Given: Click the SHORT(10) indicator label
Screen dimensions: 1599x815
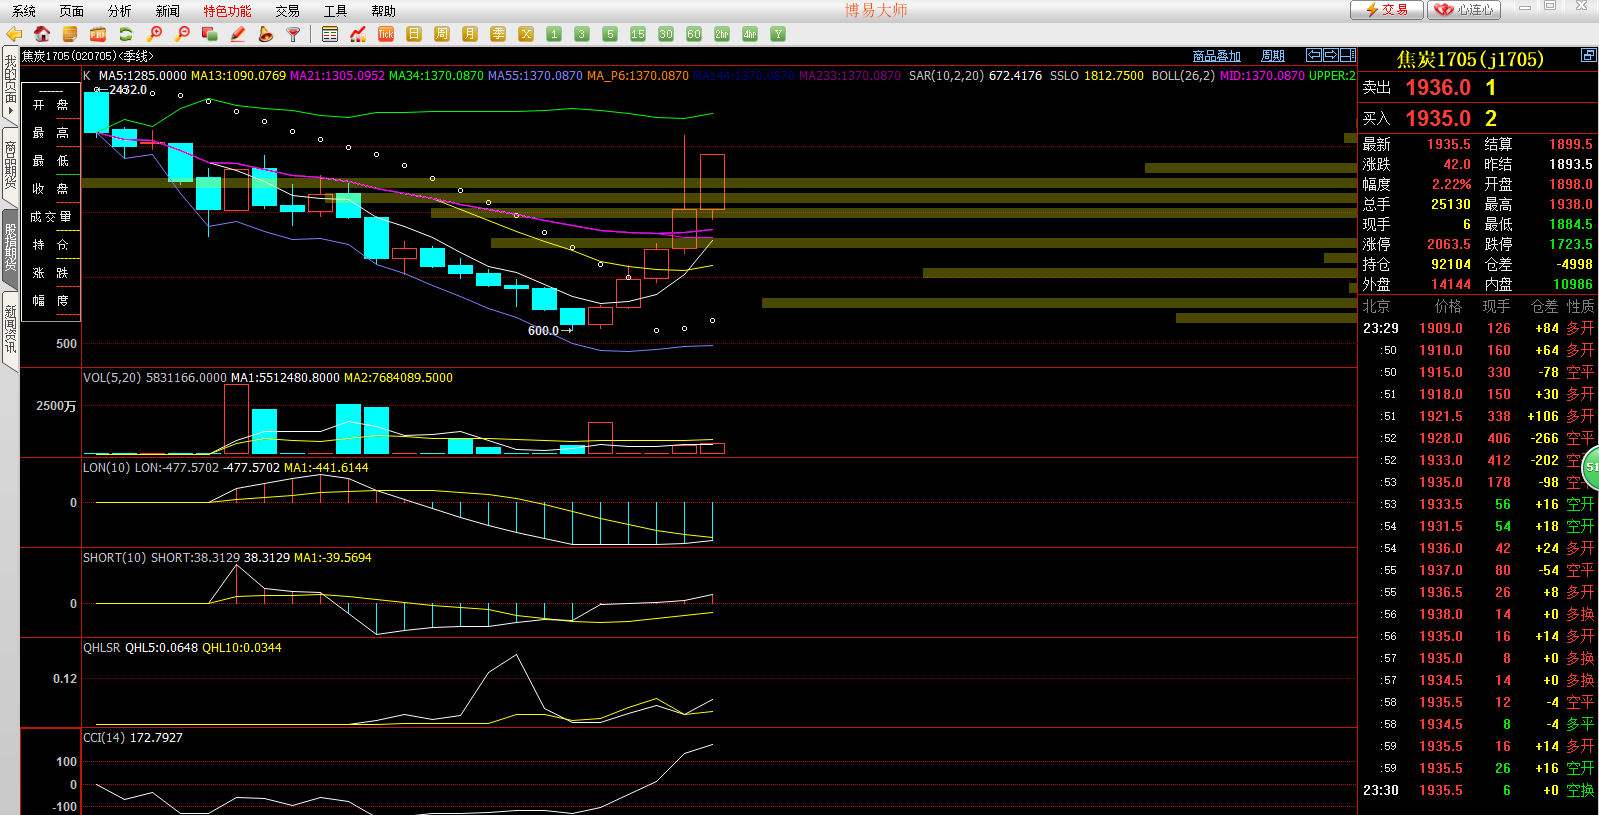Looking at the screenshot, I should (114, 557).
